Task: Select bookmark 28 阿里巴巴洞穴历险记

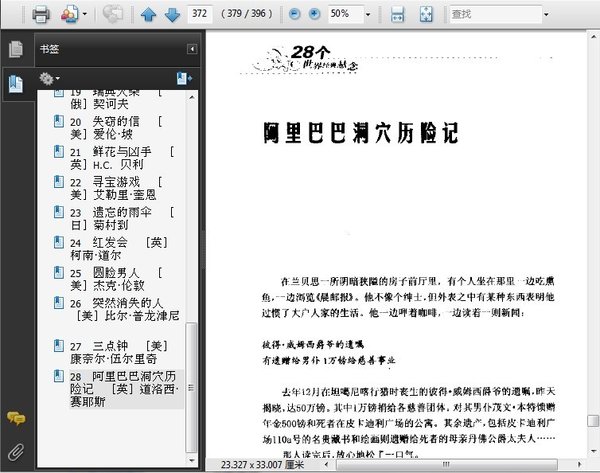Action: [124, 389]
